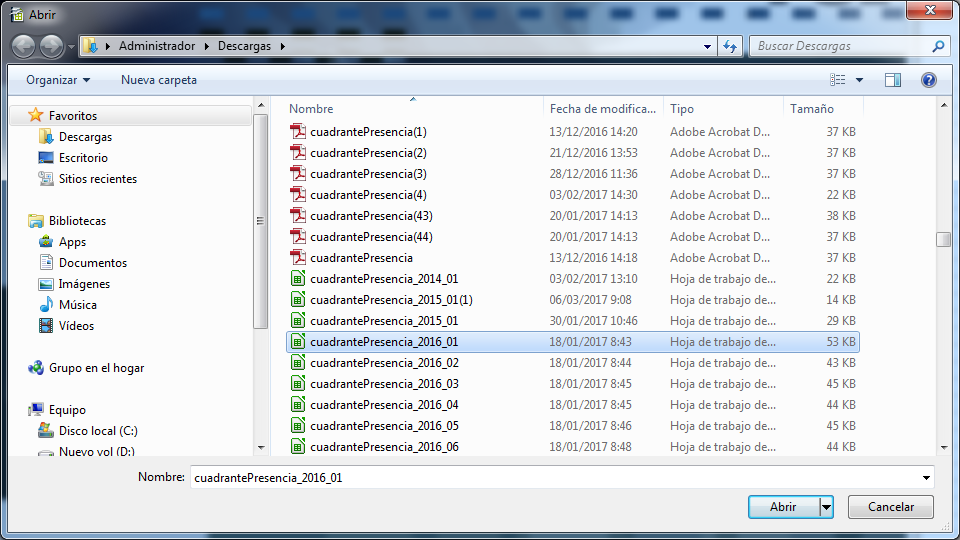Select spreadsheet icon of cuadrantePresencia_2016_05
This screenshot has width=960, height=540.
298,426
